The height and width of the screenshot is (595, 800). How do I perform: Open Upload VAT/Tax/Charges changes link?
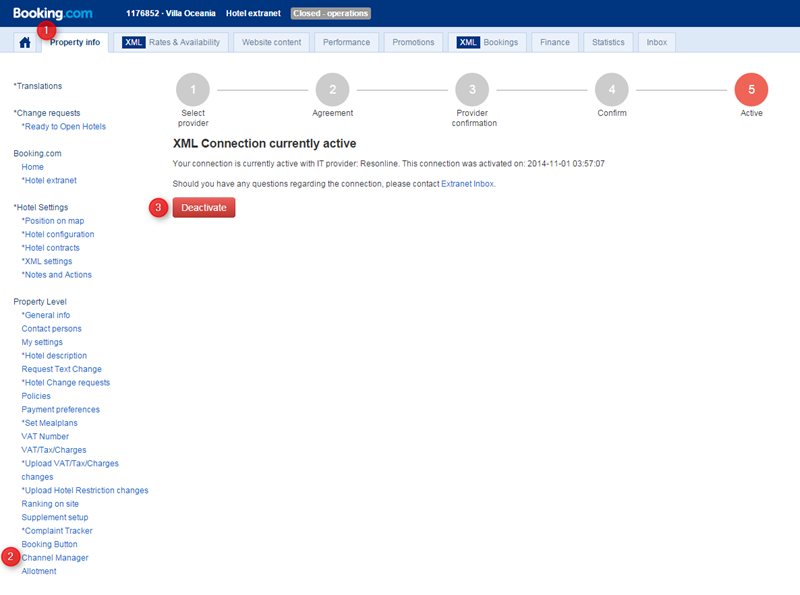[x=70, y=470]
